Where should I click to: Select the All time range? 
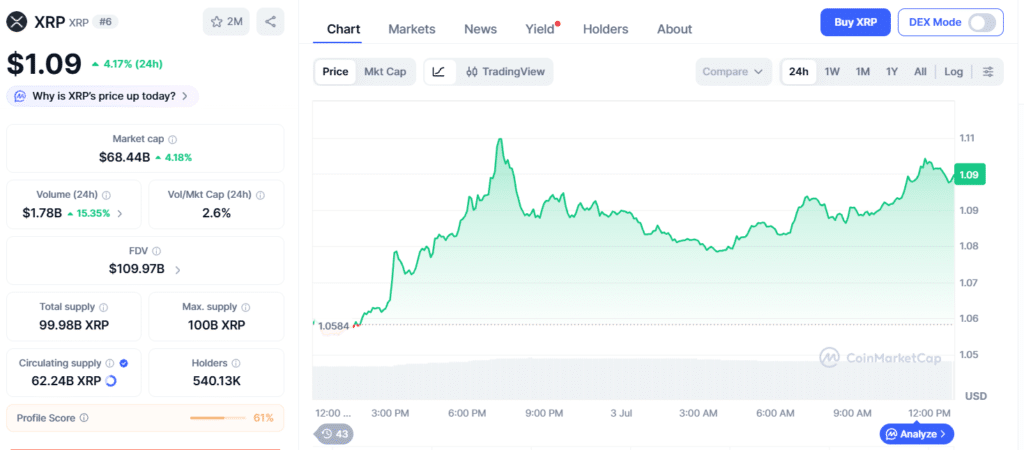pos(920,72)
